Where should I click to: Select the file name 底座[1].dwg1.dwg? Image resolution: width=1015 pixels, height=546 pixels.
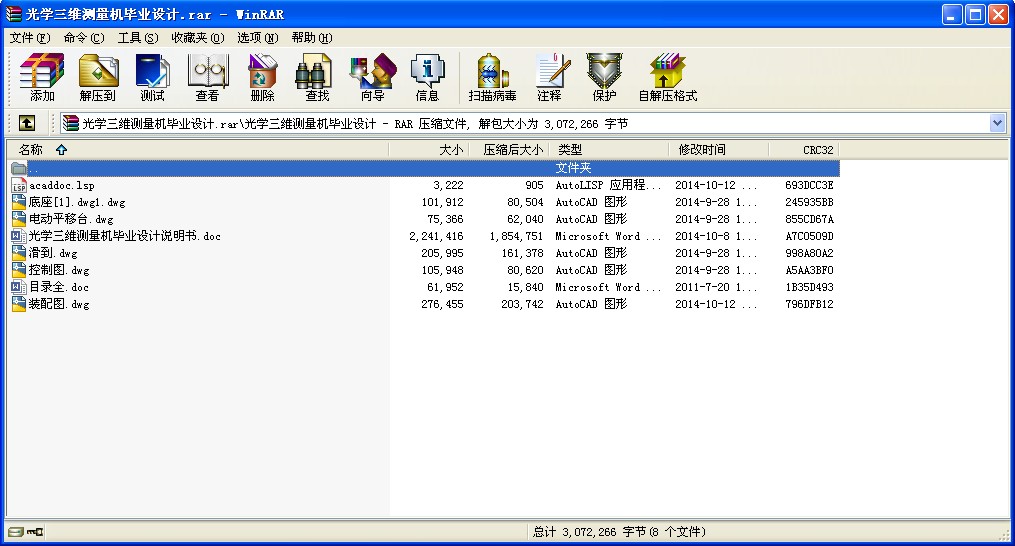tap(77, 202)
